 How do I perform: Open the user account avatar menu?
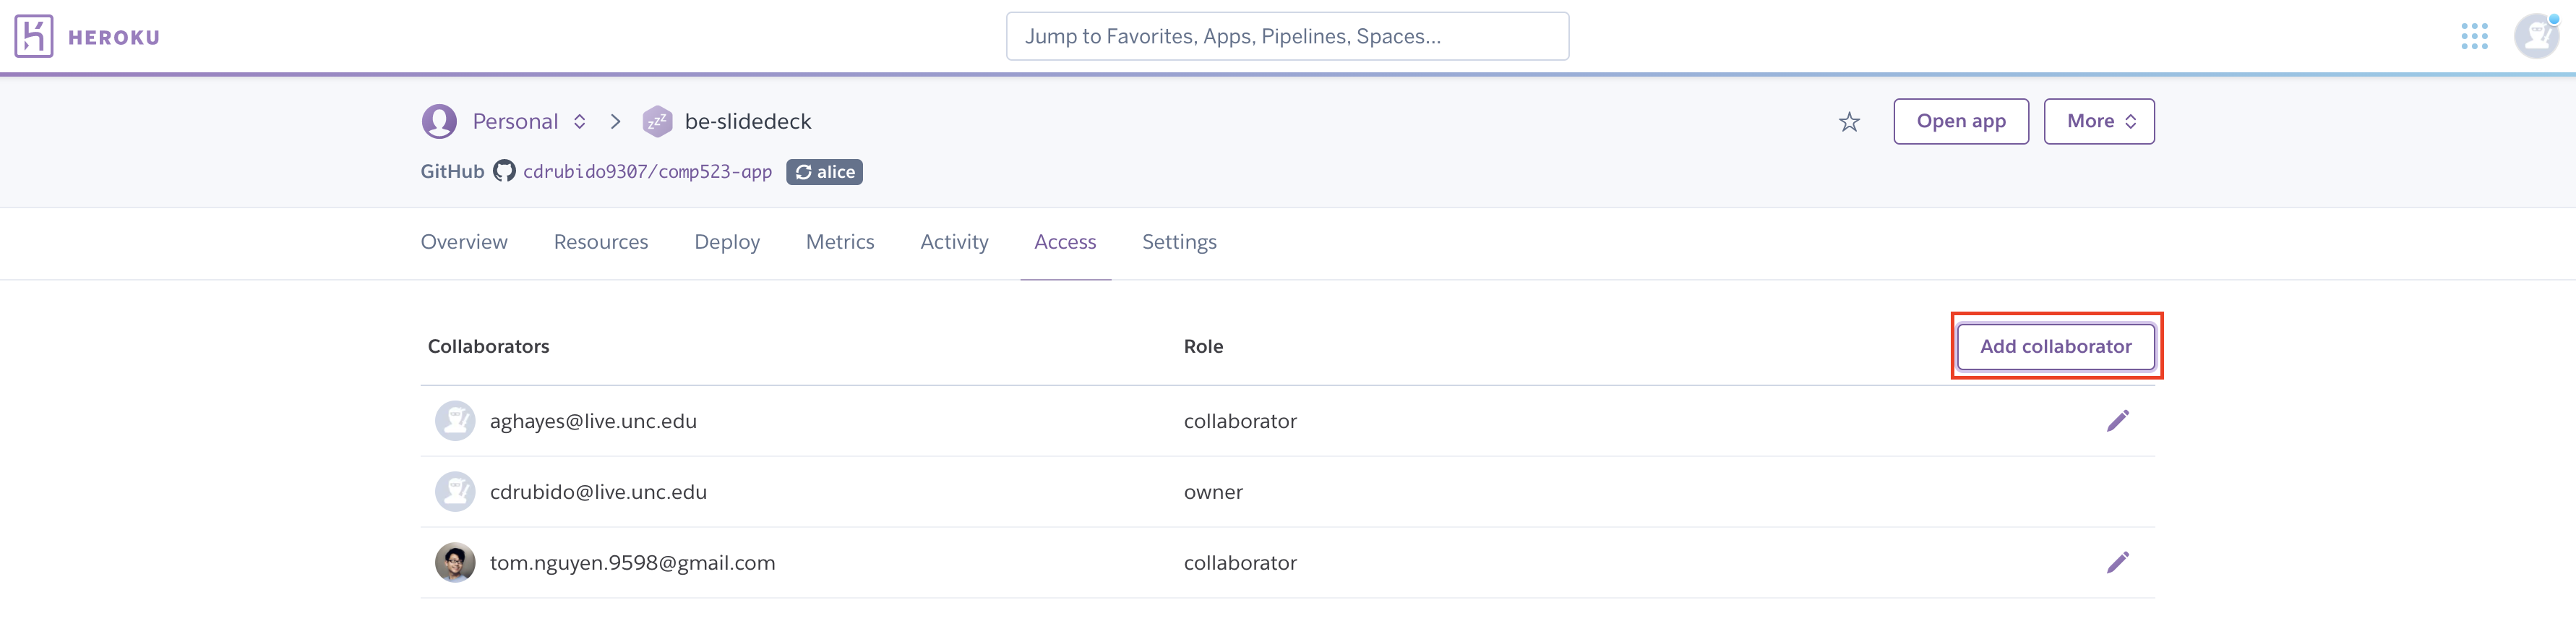pyautogui.click(x=2535, y=37)
